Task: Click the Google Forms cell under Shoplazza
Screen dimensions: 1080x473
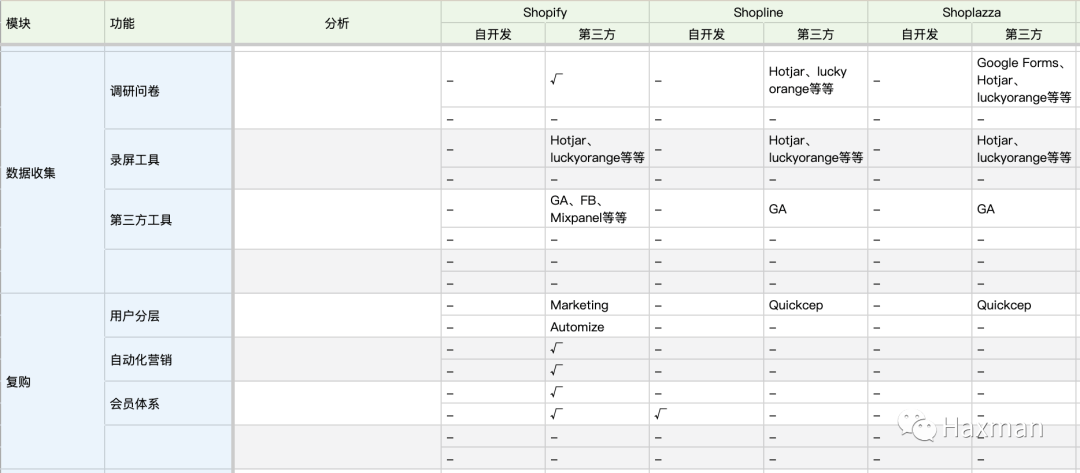Action: click(1024, 80)
